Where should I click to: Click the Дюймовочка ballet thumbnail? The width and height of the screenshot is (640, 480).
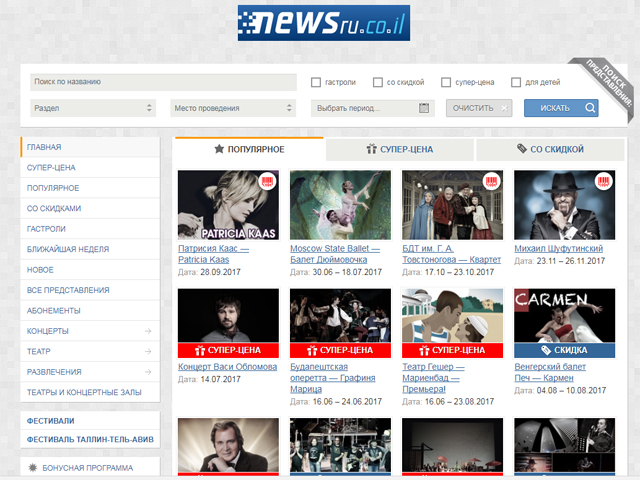340,205
